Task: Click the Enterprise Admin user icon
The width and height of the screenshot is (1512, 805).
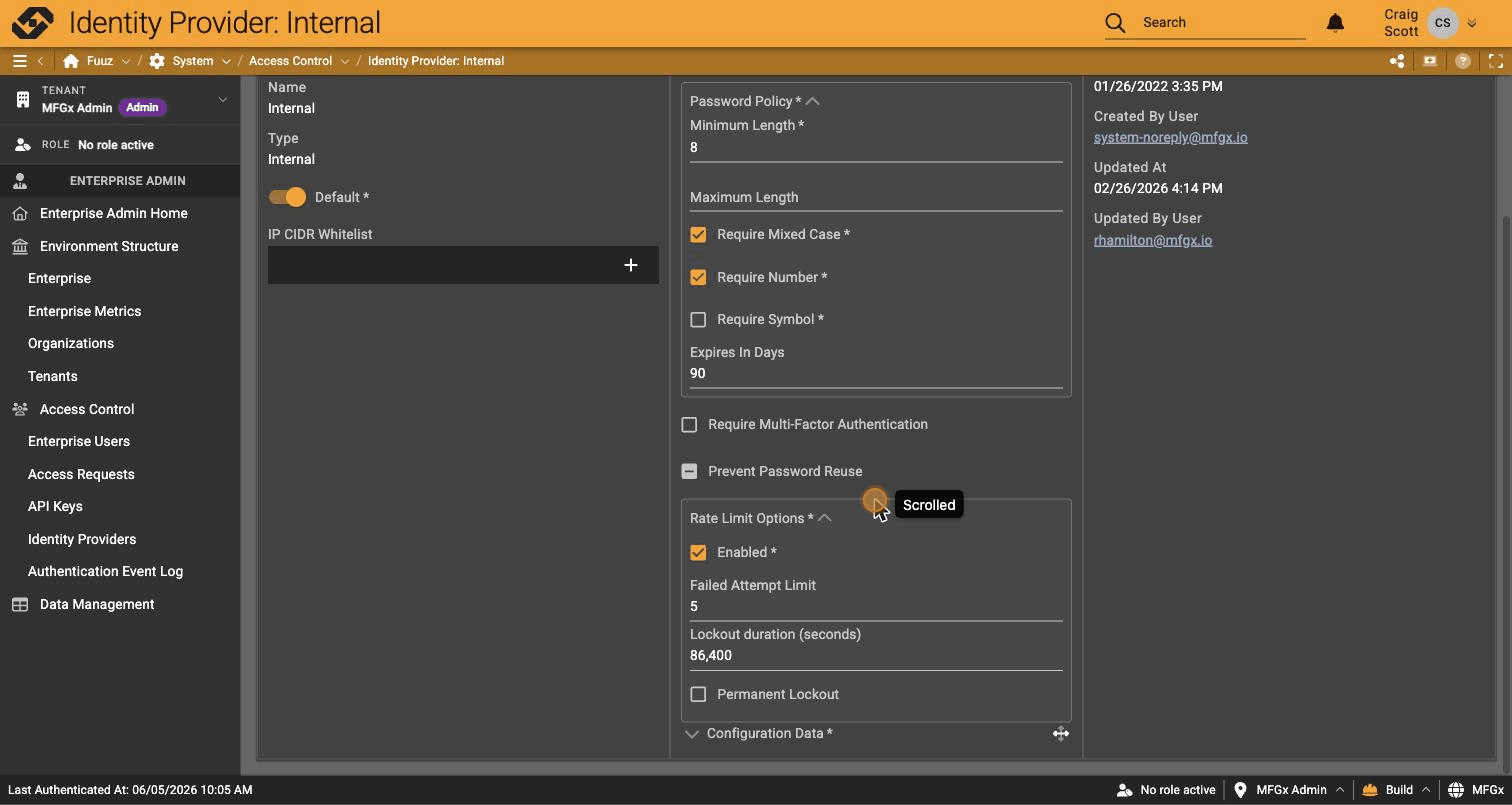Action: tap(20, 181)
